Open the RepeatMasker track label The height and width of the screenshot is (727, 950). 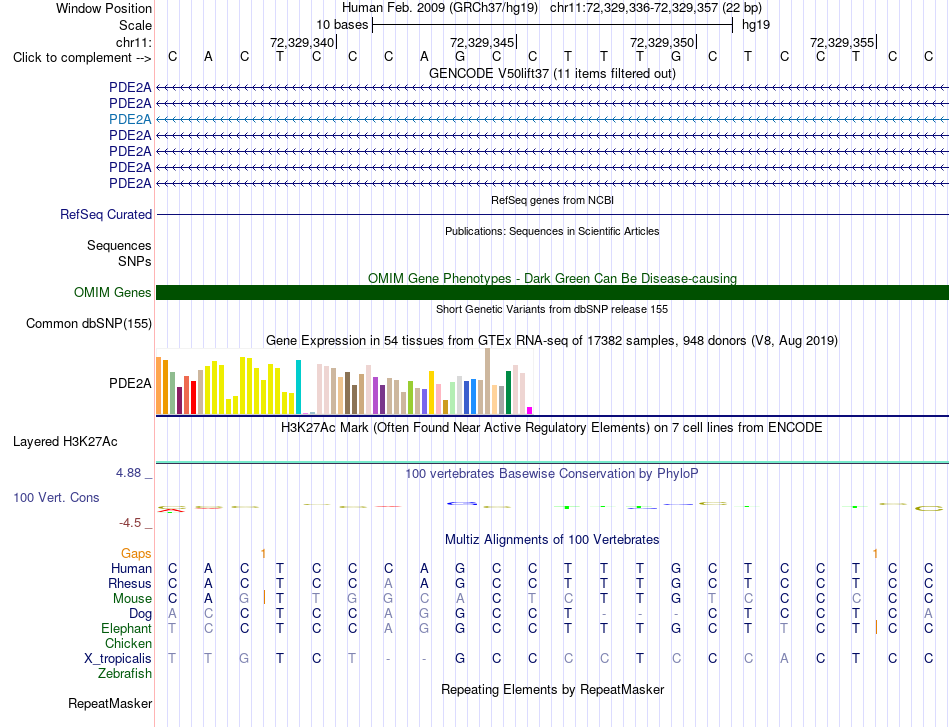click(110, 703)
